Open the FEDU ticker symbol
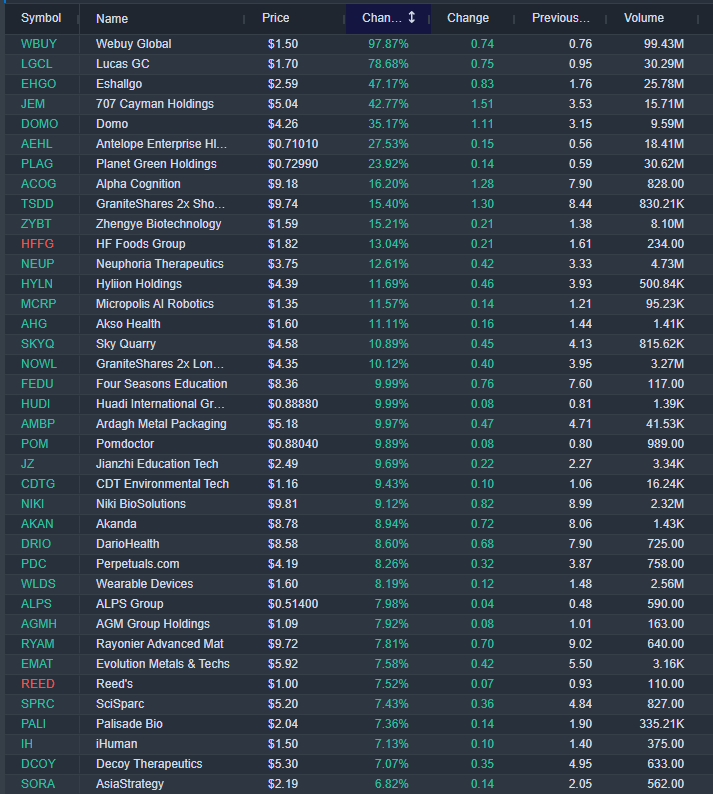This screenshot has width=713, height=794. coord(37,384)
